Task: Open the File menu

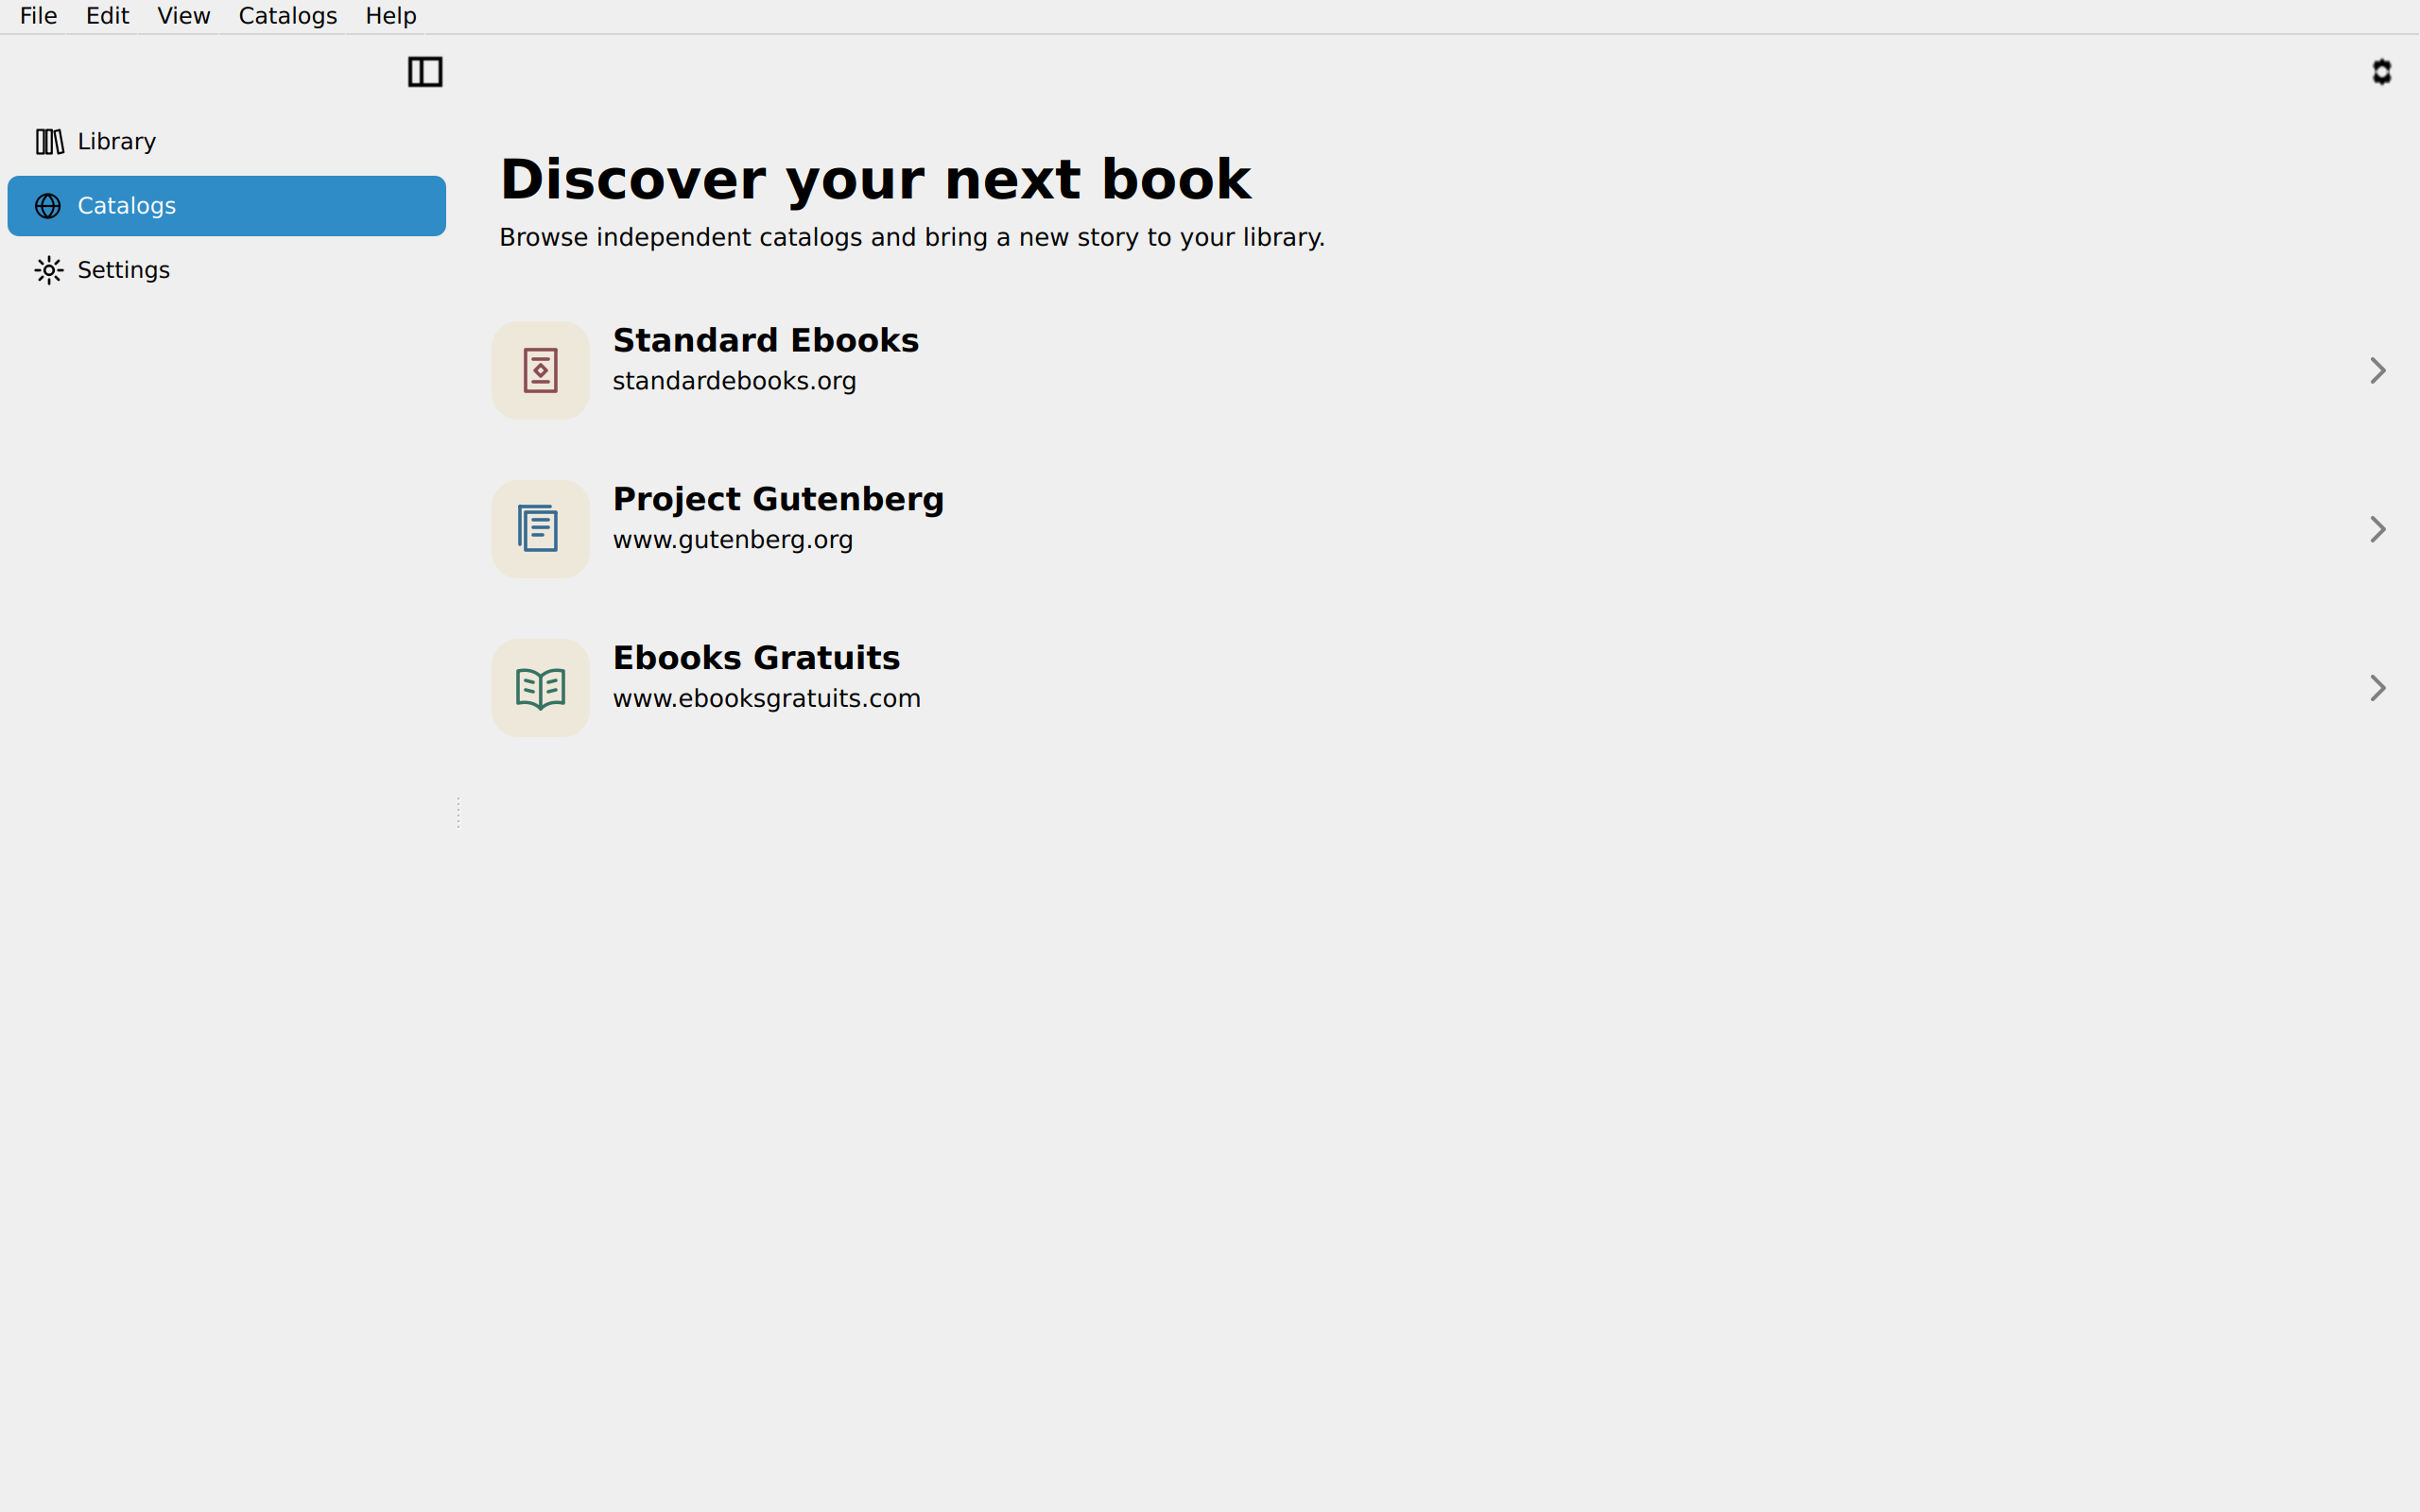Action: point(38,16)
